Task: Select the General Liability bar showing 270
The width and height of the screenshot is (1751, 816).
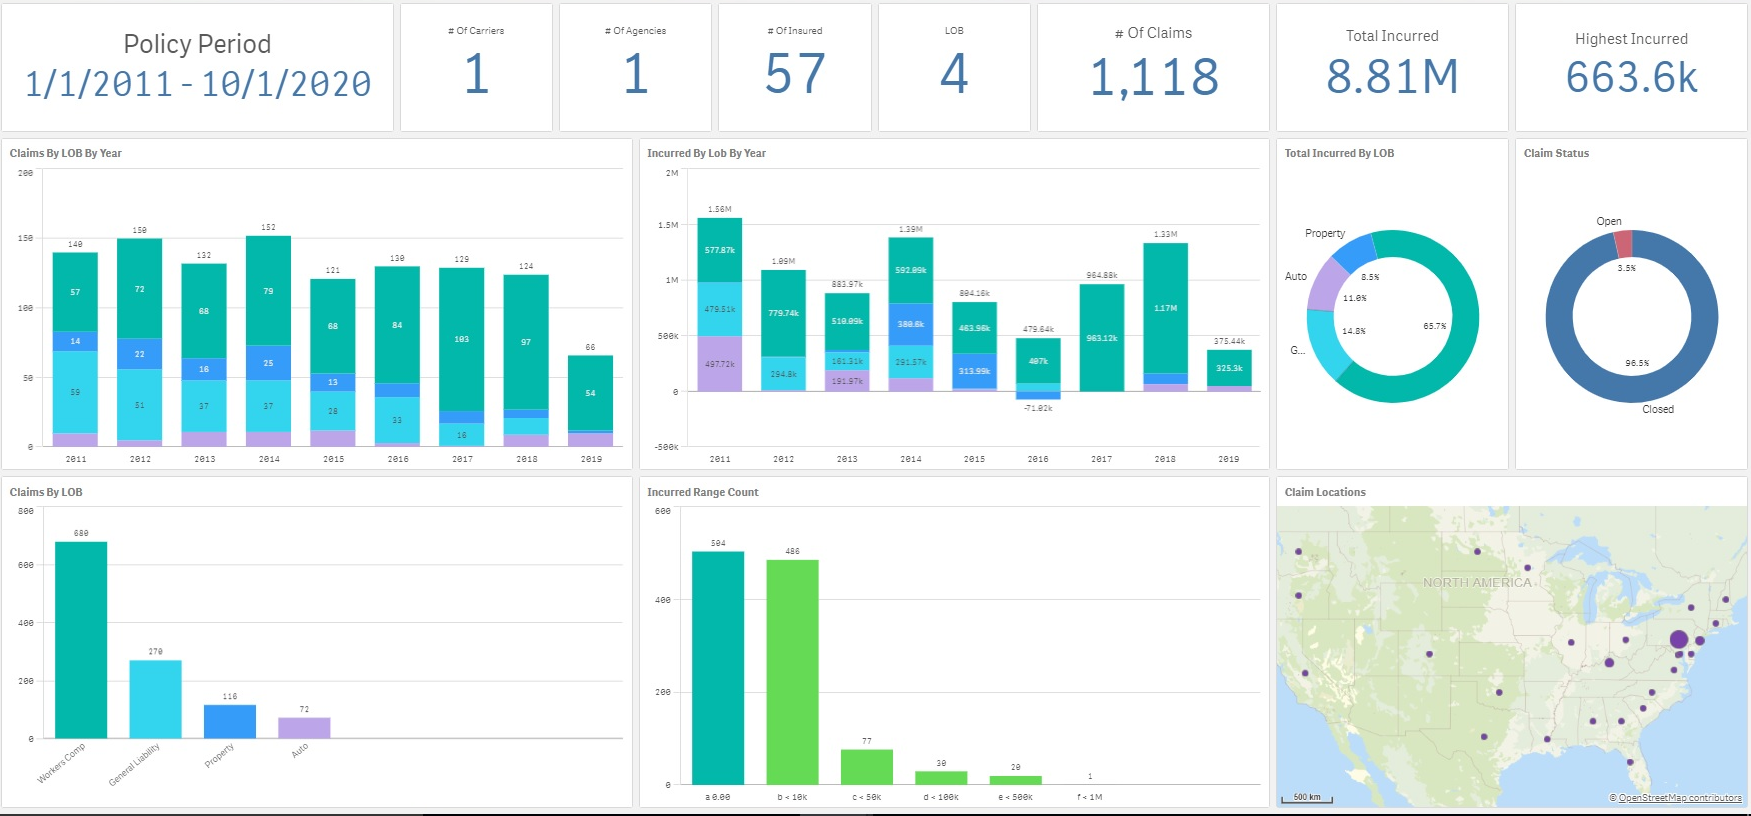Action: tap(155, 699)
